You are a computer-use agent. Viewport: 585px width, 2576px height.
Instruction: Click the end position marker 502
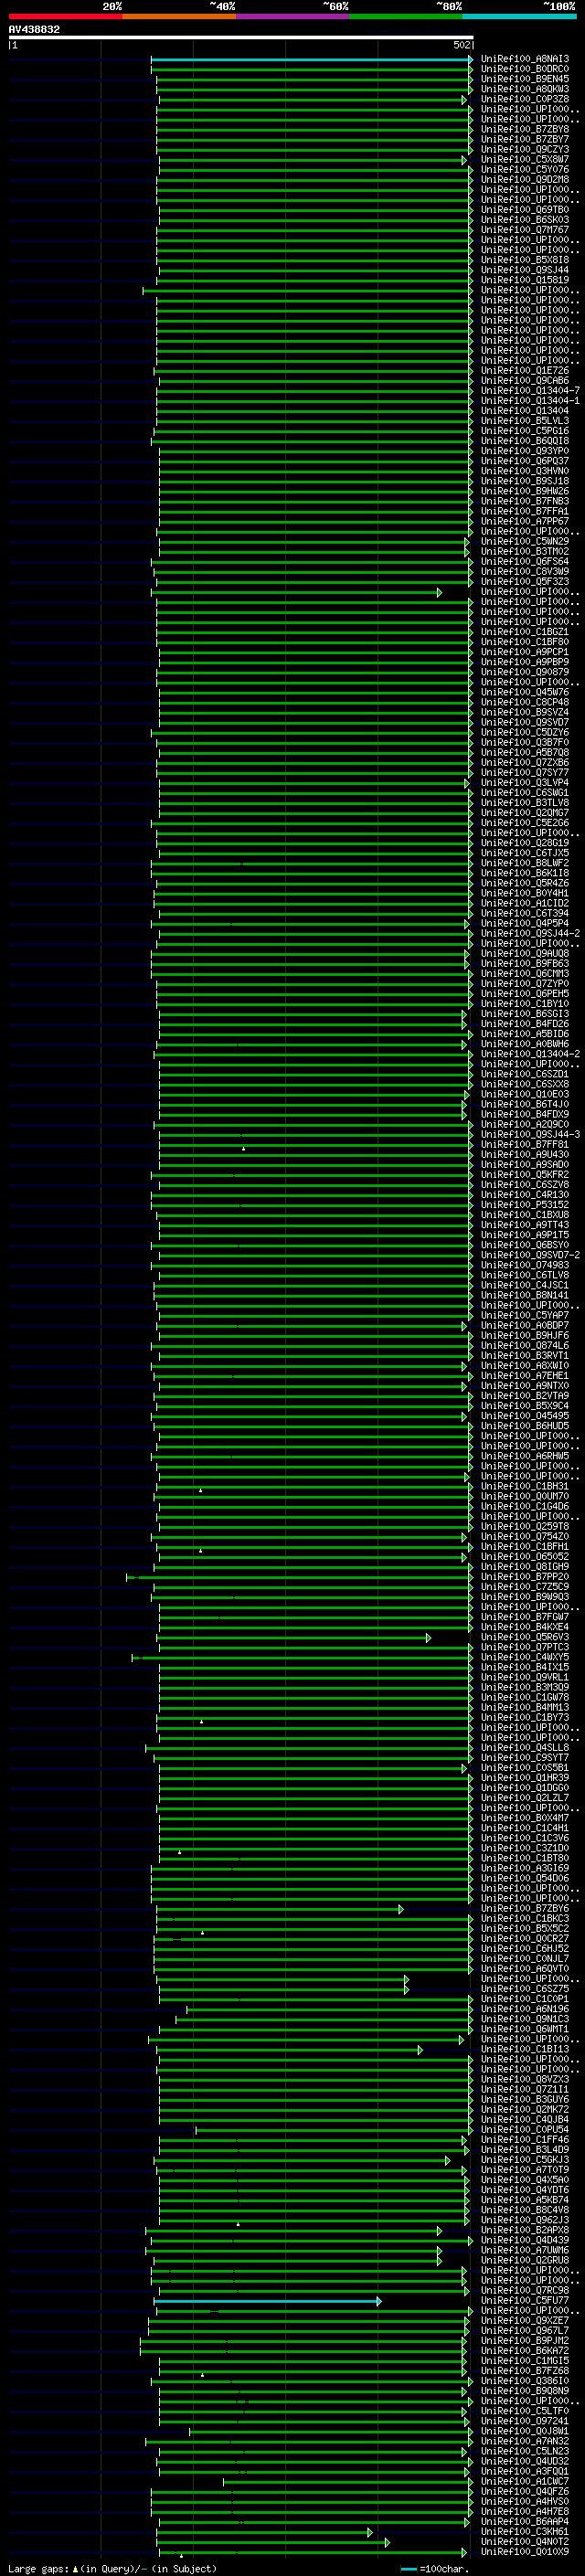[x=462, y=45]
